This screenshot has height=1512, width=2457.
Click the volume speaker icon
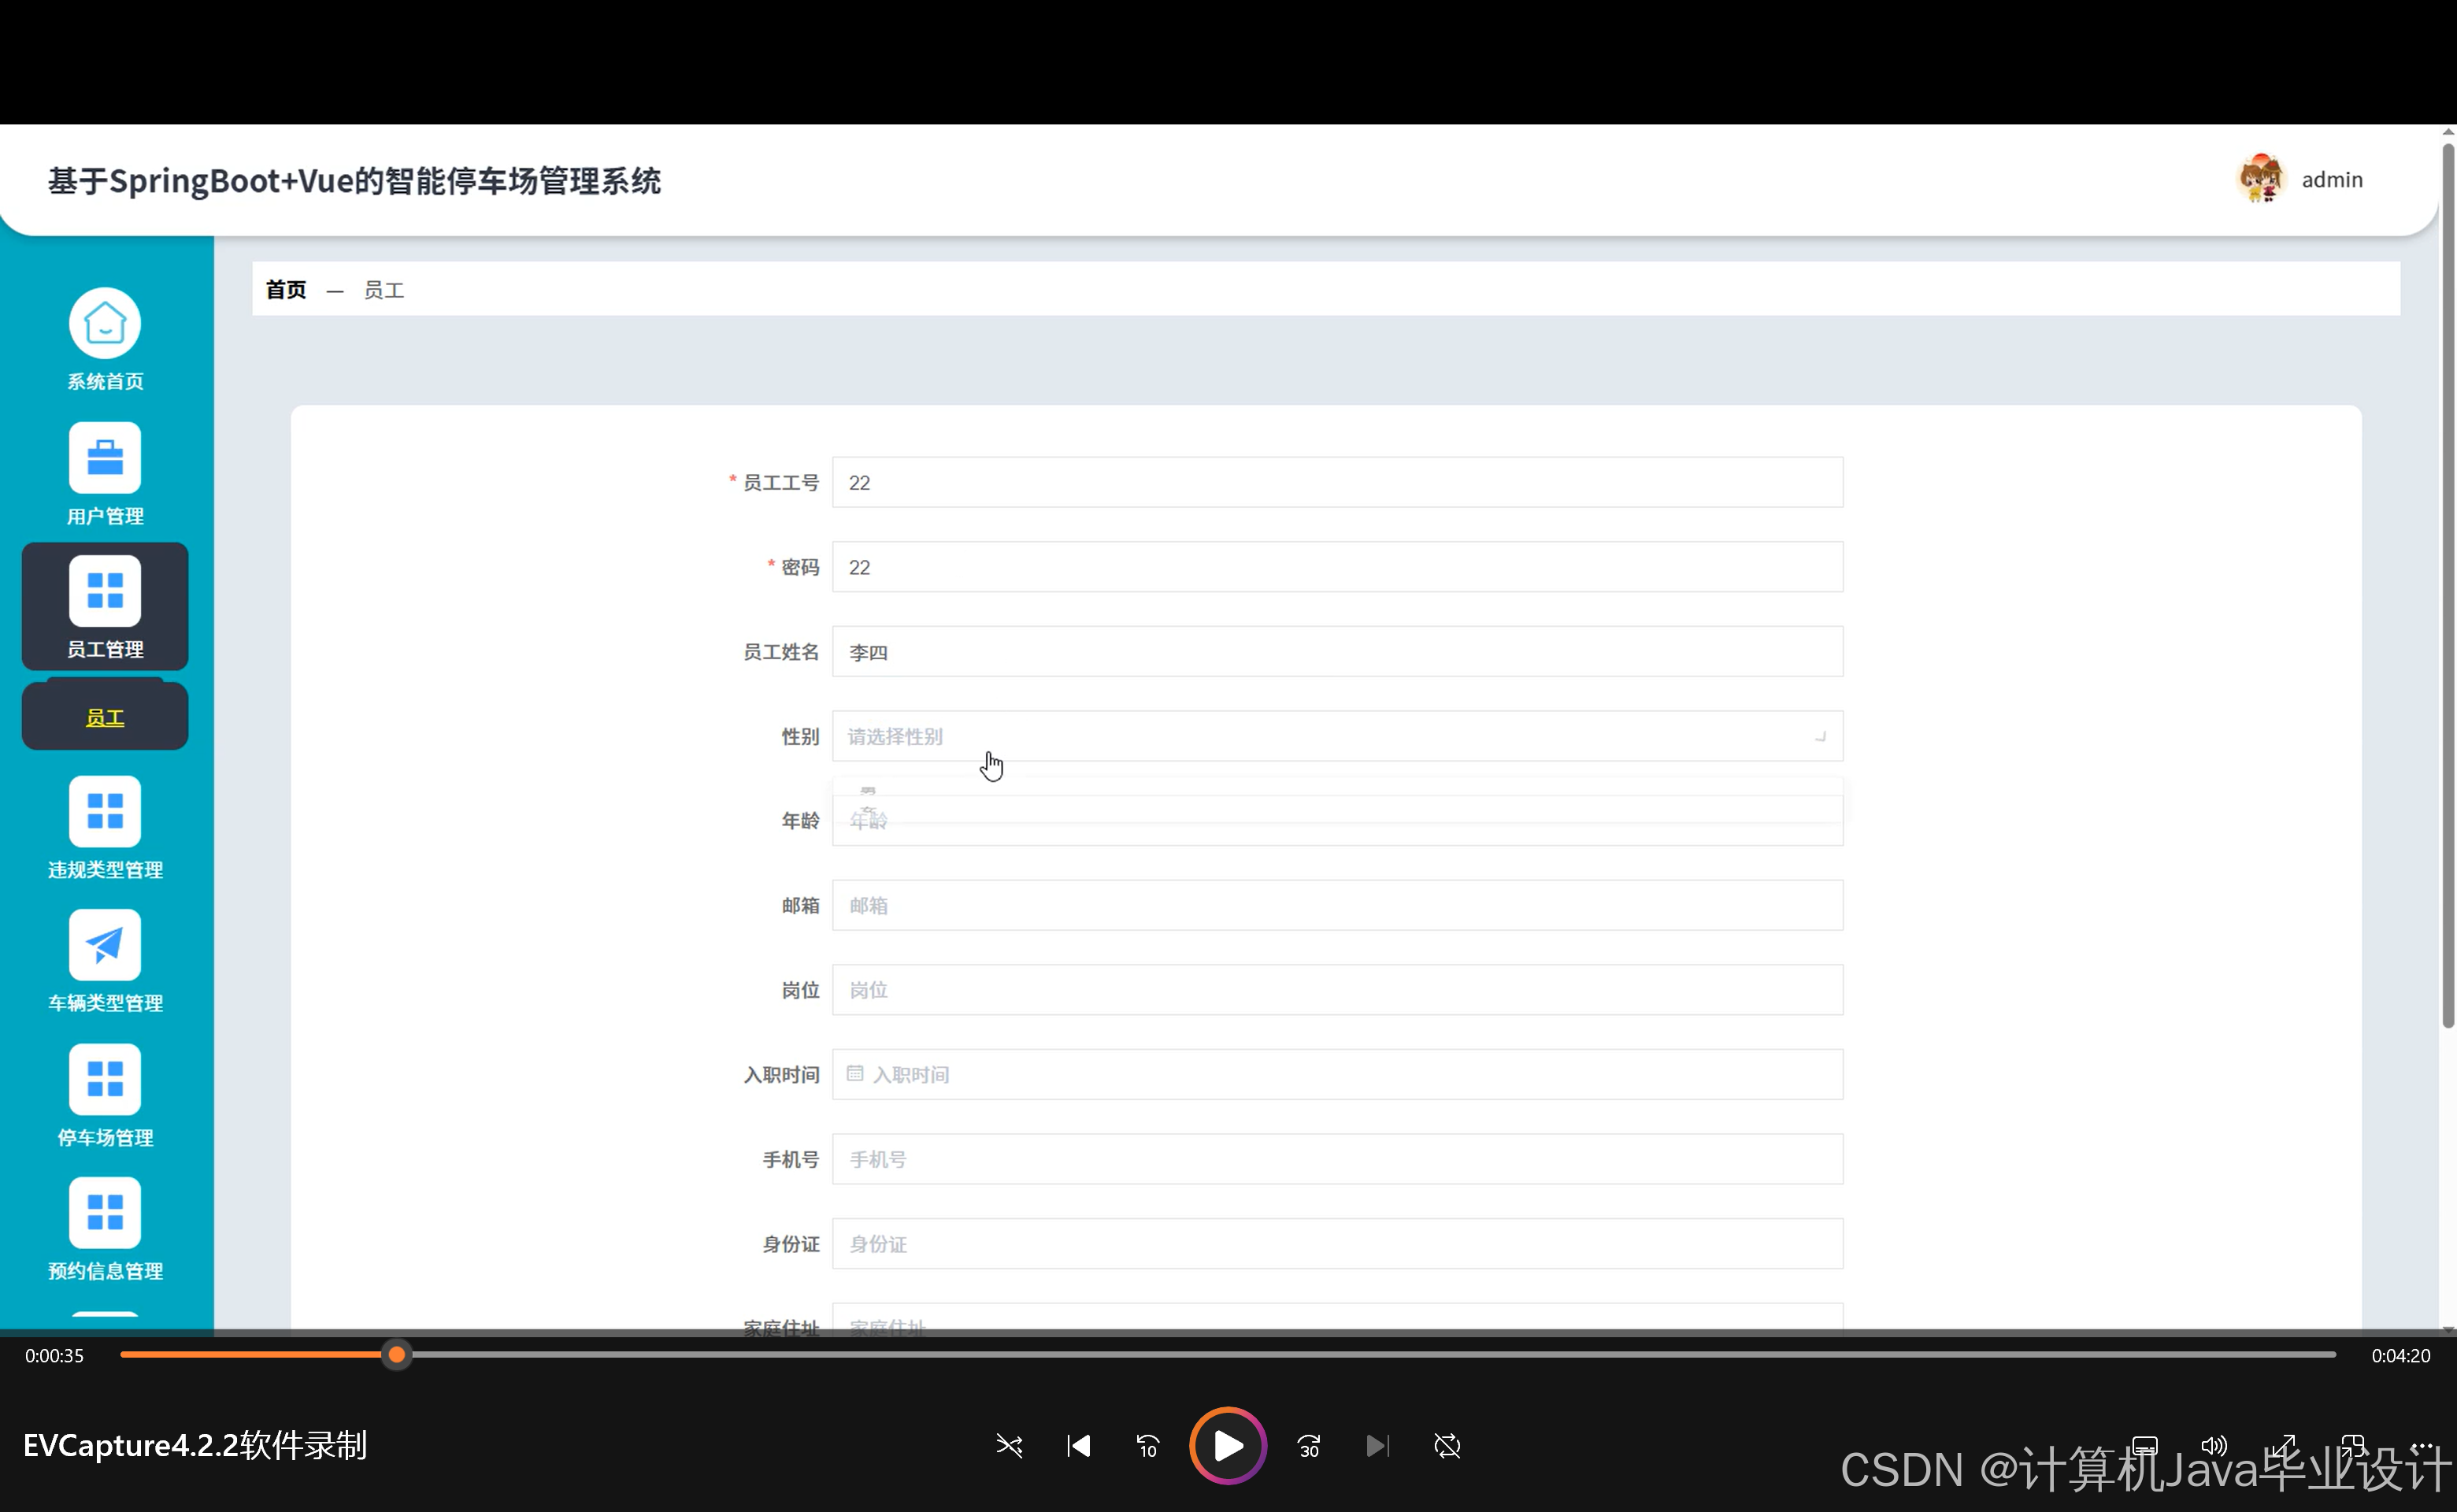tap(2214, 1446)
